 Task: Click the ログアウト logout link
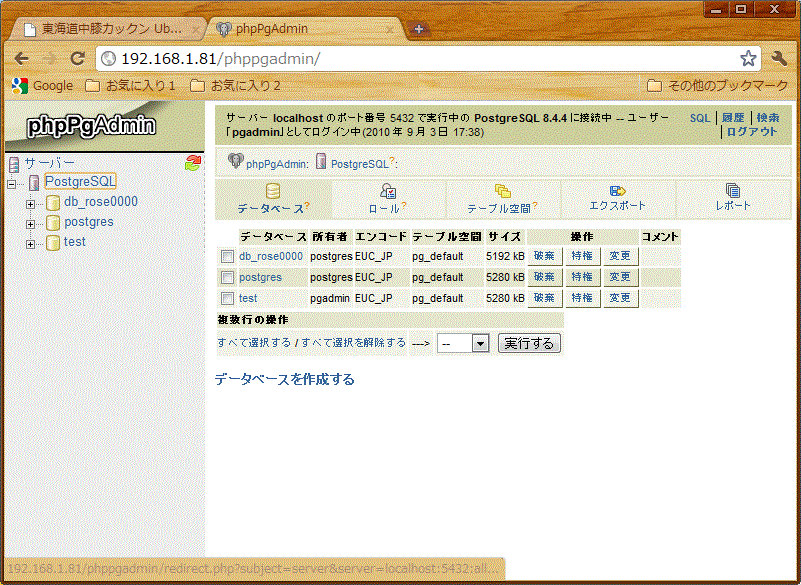[x=752, y=132]
